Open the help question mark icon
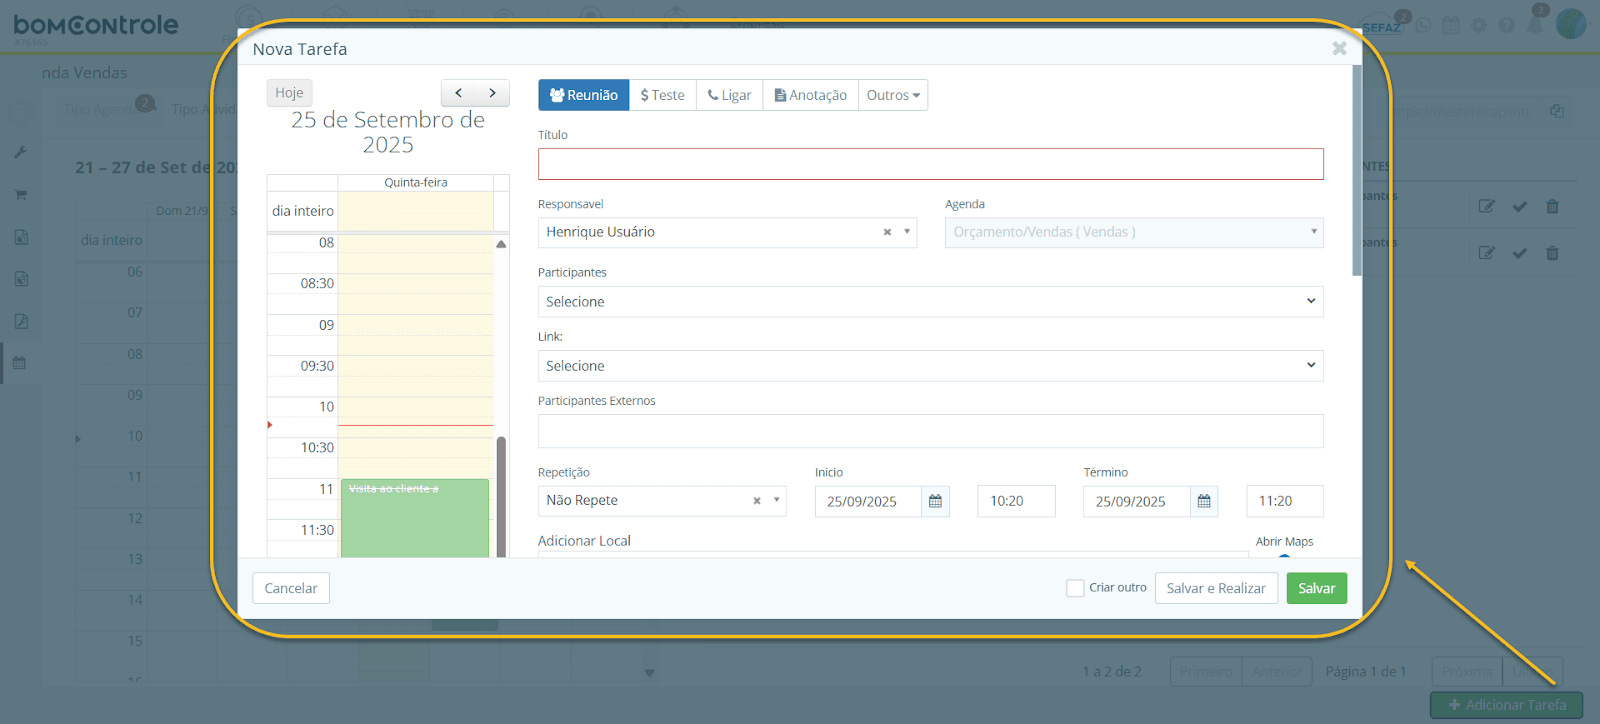 (x=1506, y=25)
